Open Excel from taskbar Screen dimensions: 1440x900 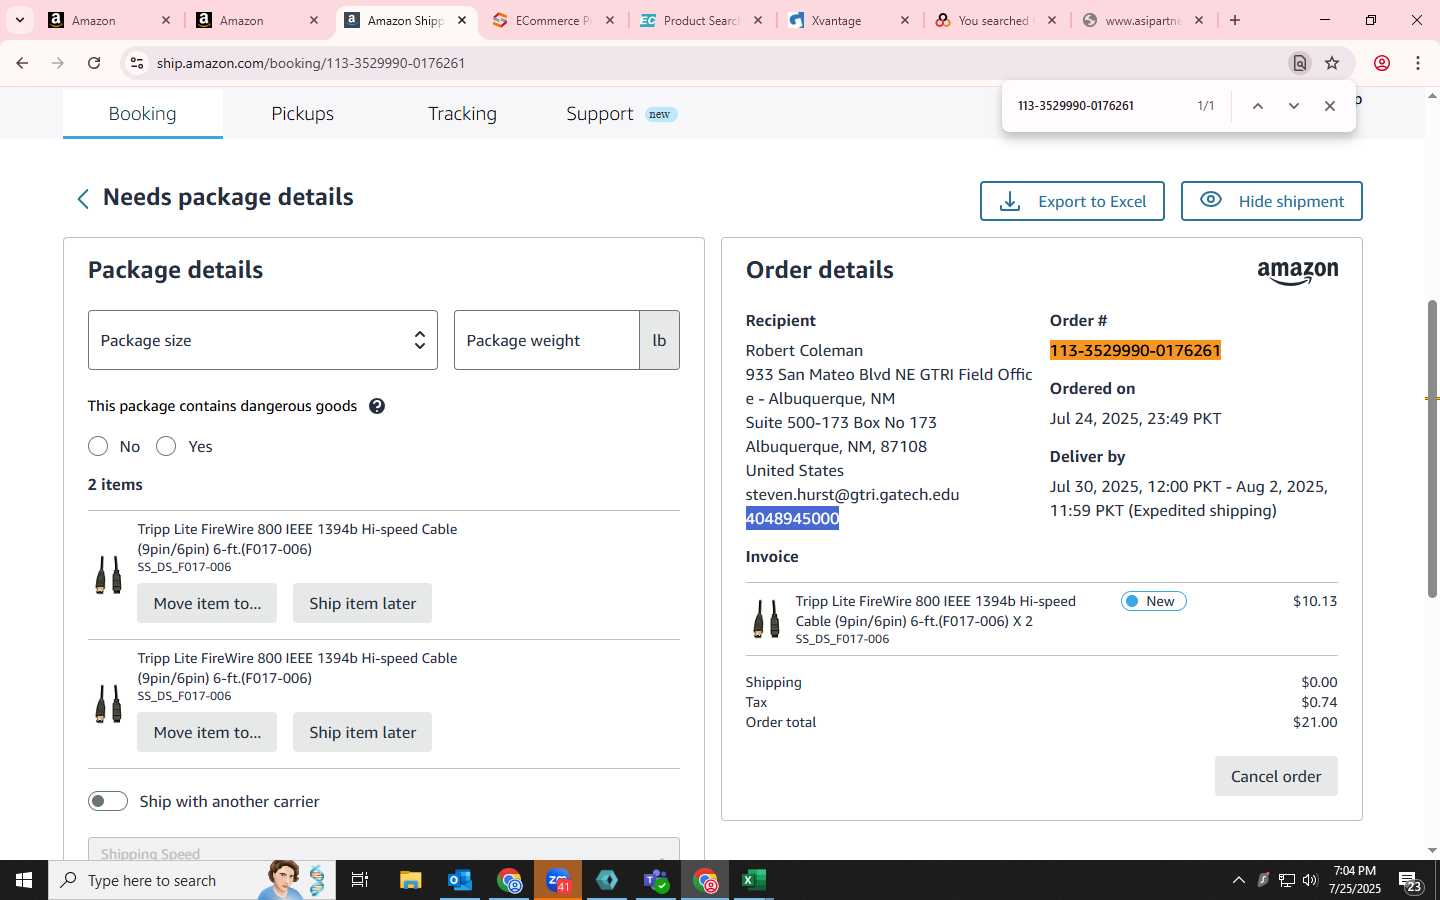pos(754,880)
